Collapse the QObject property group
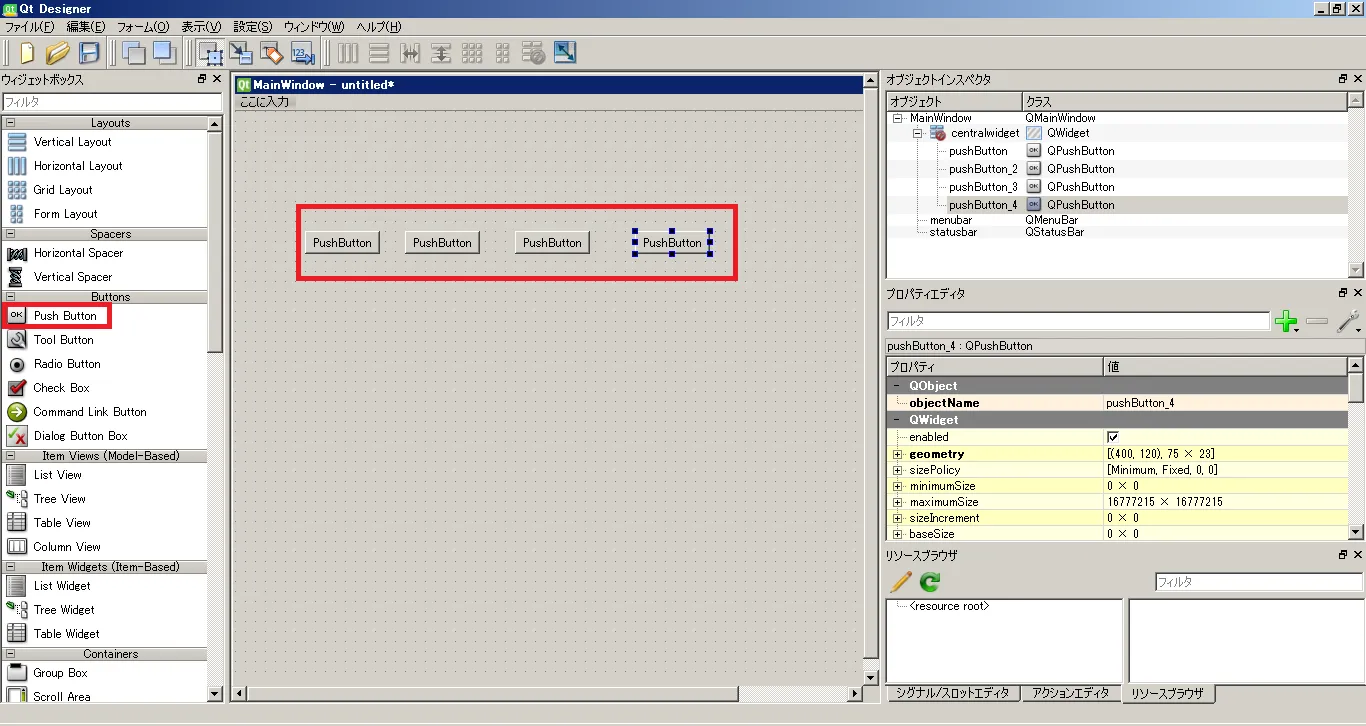Viewport: 1366px width, 726px height. [897, 386]
